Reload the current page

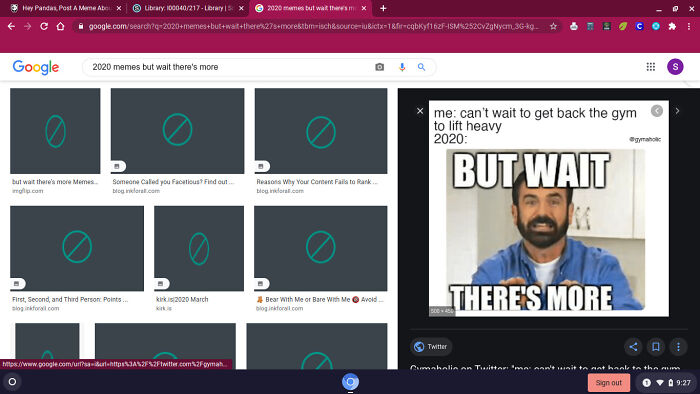pyautogui.click(x=44, y=26)
